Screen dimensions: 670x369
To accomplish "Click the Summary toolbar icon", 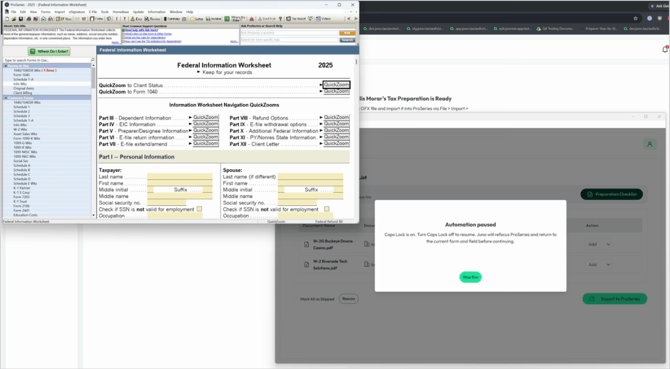I will click(x=172, y=19).
